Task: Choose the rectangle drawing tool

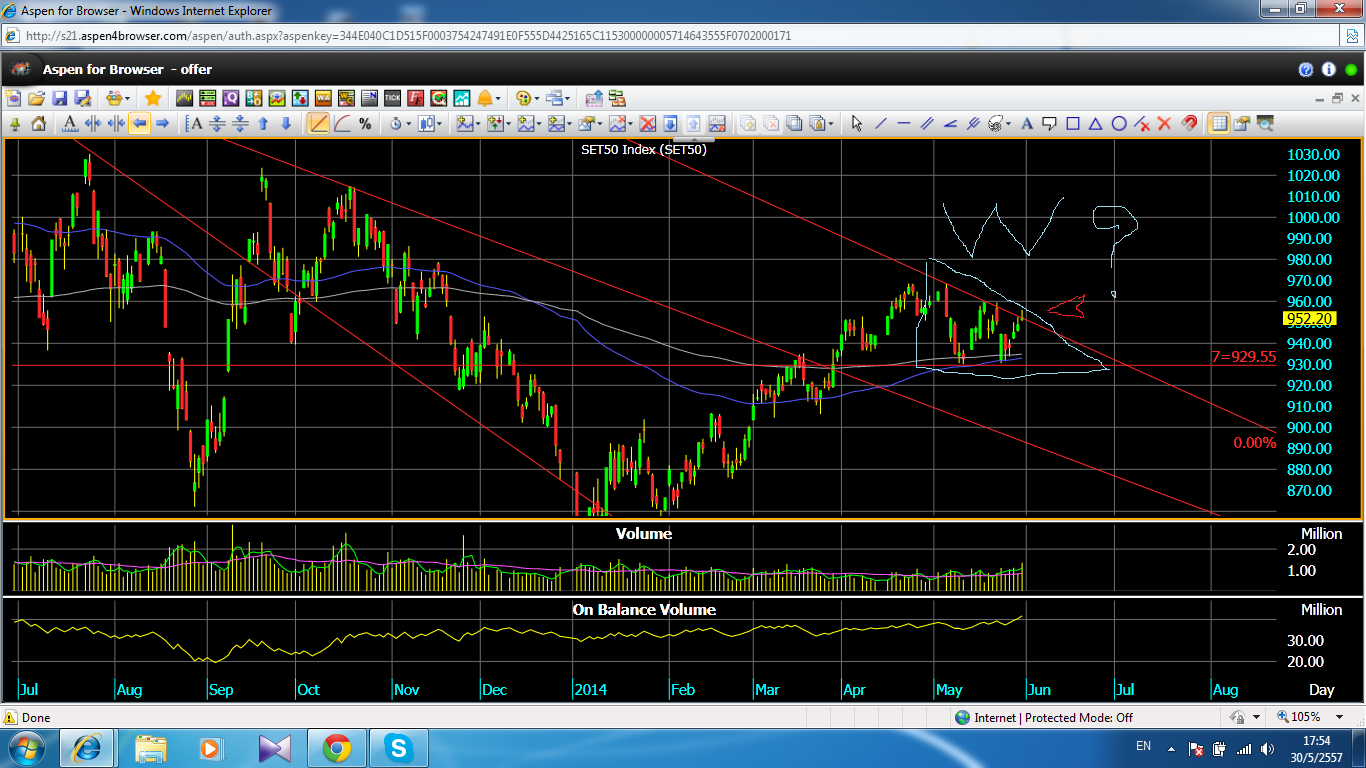Action: [1073, 124]
